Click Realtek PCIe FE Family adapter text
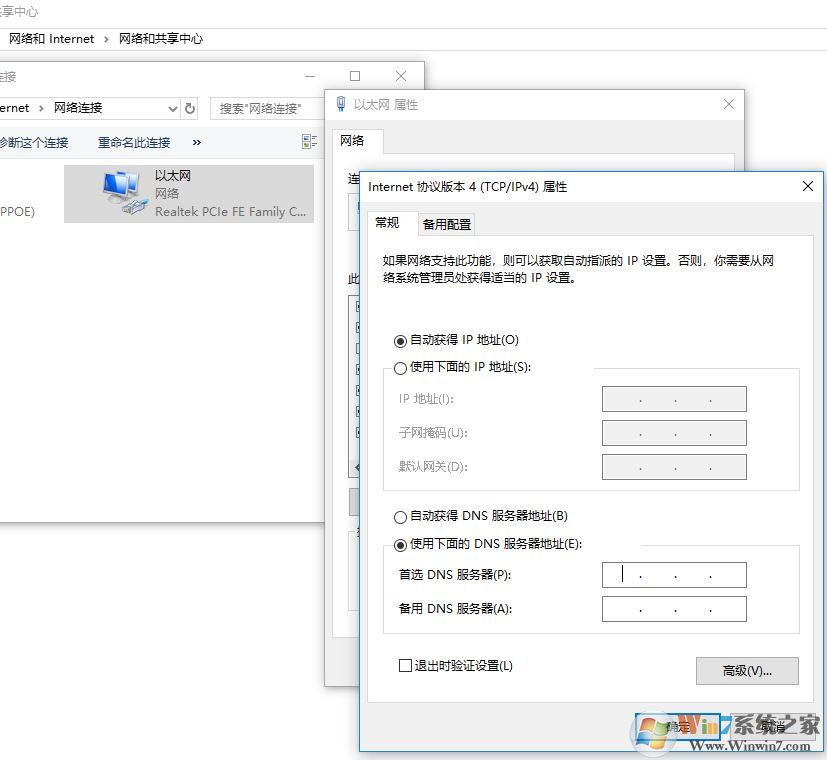Viewport: 827px width, 760px height. point(230,212)
